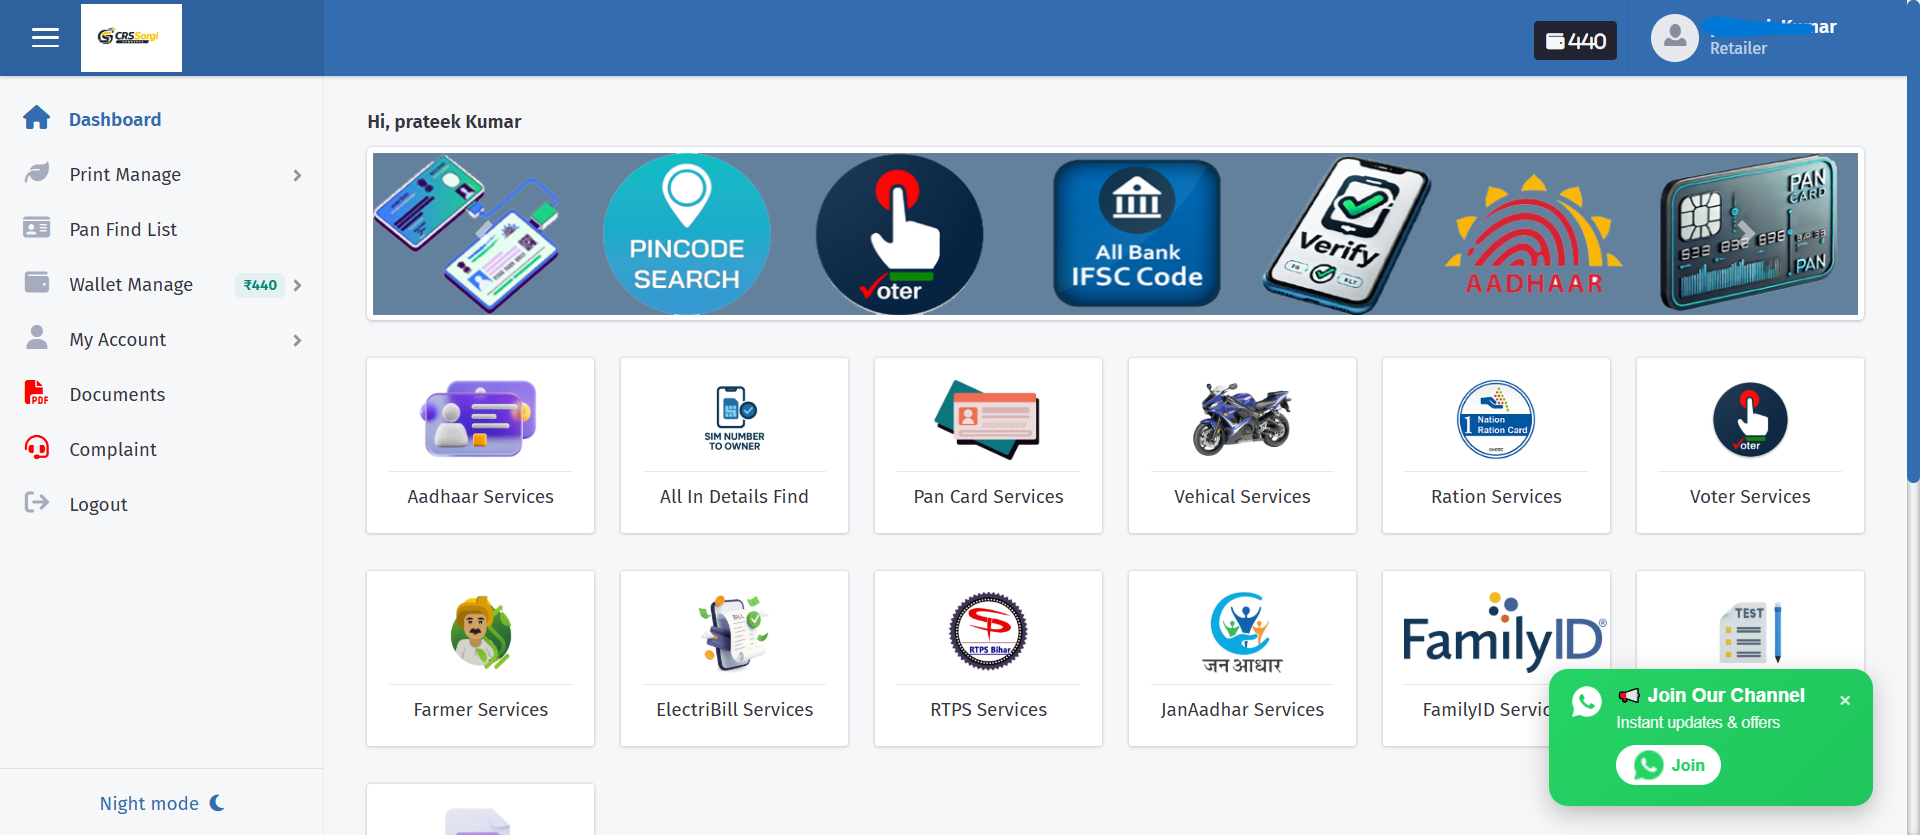Click the Aadhaar Services card icon
The image size is (1920, 835).
[480, 418]
